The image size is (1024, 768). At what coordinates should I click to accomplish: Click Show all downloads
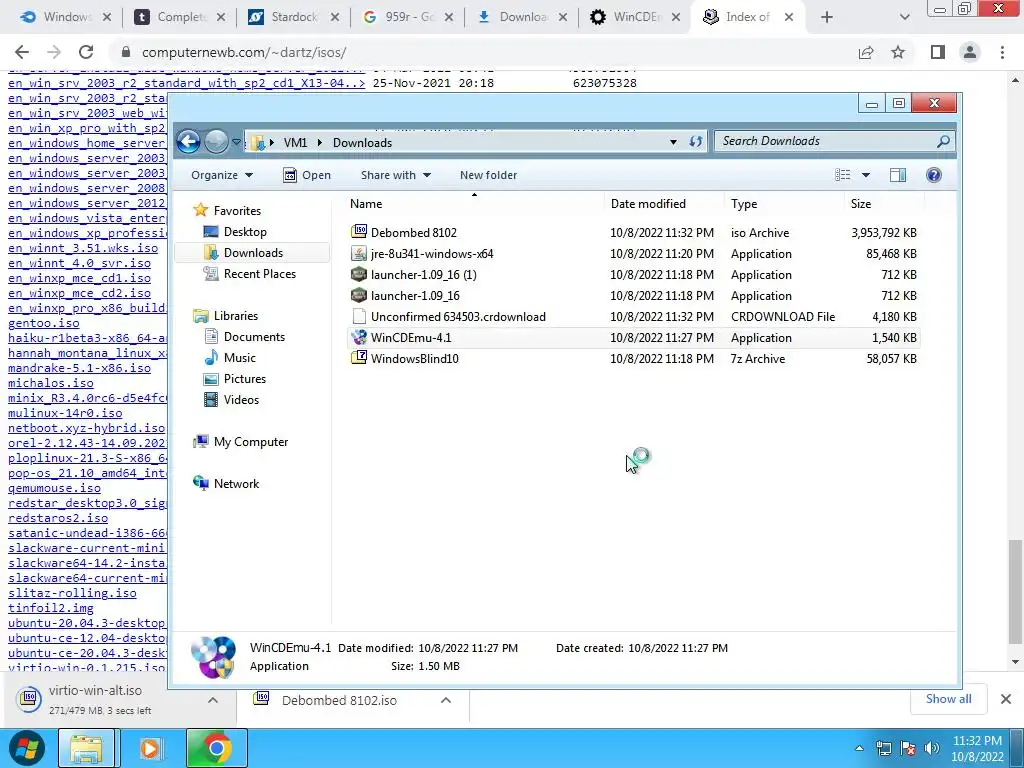(948, 699)
